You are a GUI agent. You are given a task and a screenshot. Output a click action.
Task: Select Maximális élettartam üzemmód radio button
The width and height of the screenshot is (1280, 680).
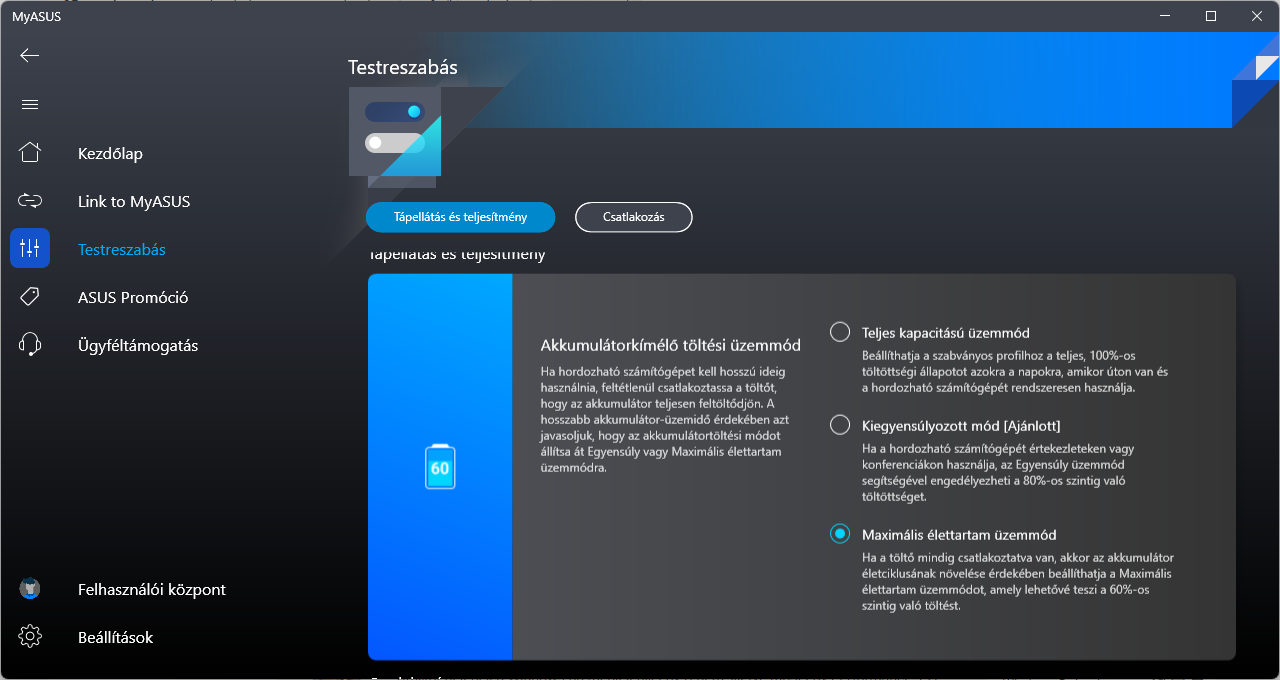(840, 534)
